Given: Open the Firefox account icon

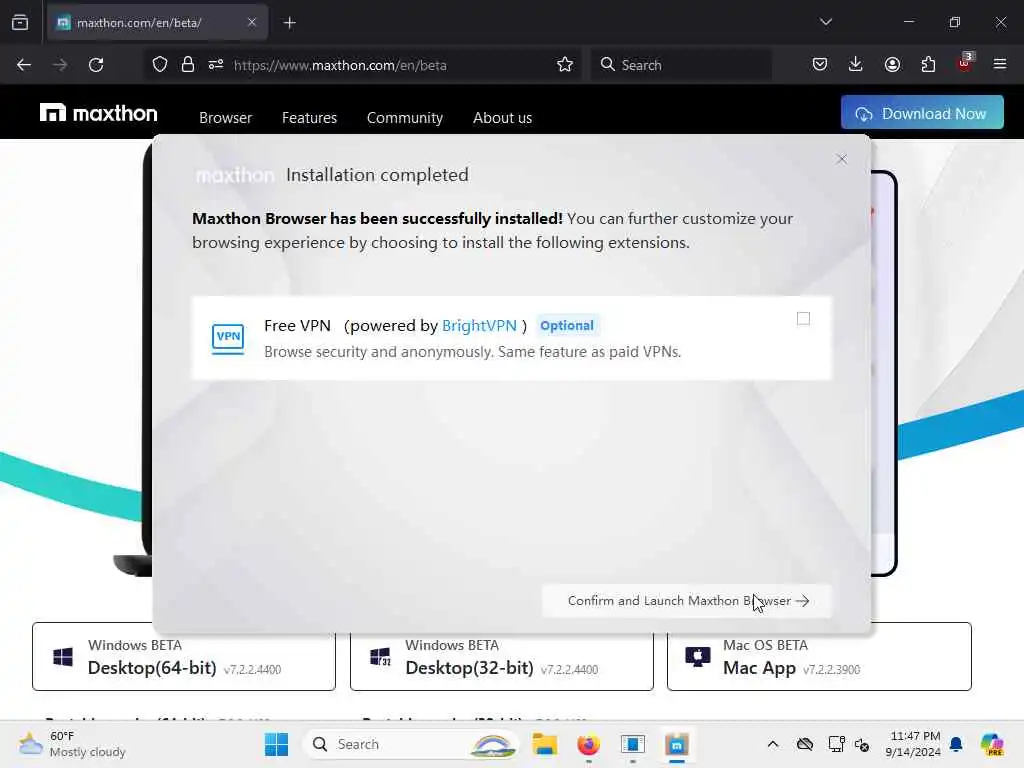Looking at the screenshot, I should click(x=892, y=64).
